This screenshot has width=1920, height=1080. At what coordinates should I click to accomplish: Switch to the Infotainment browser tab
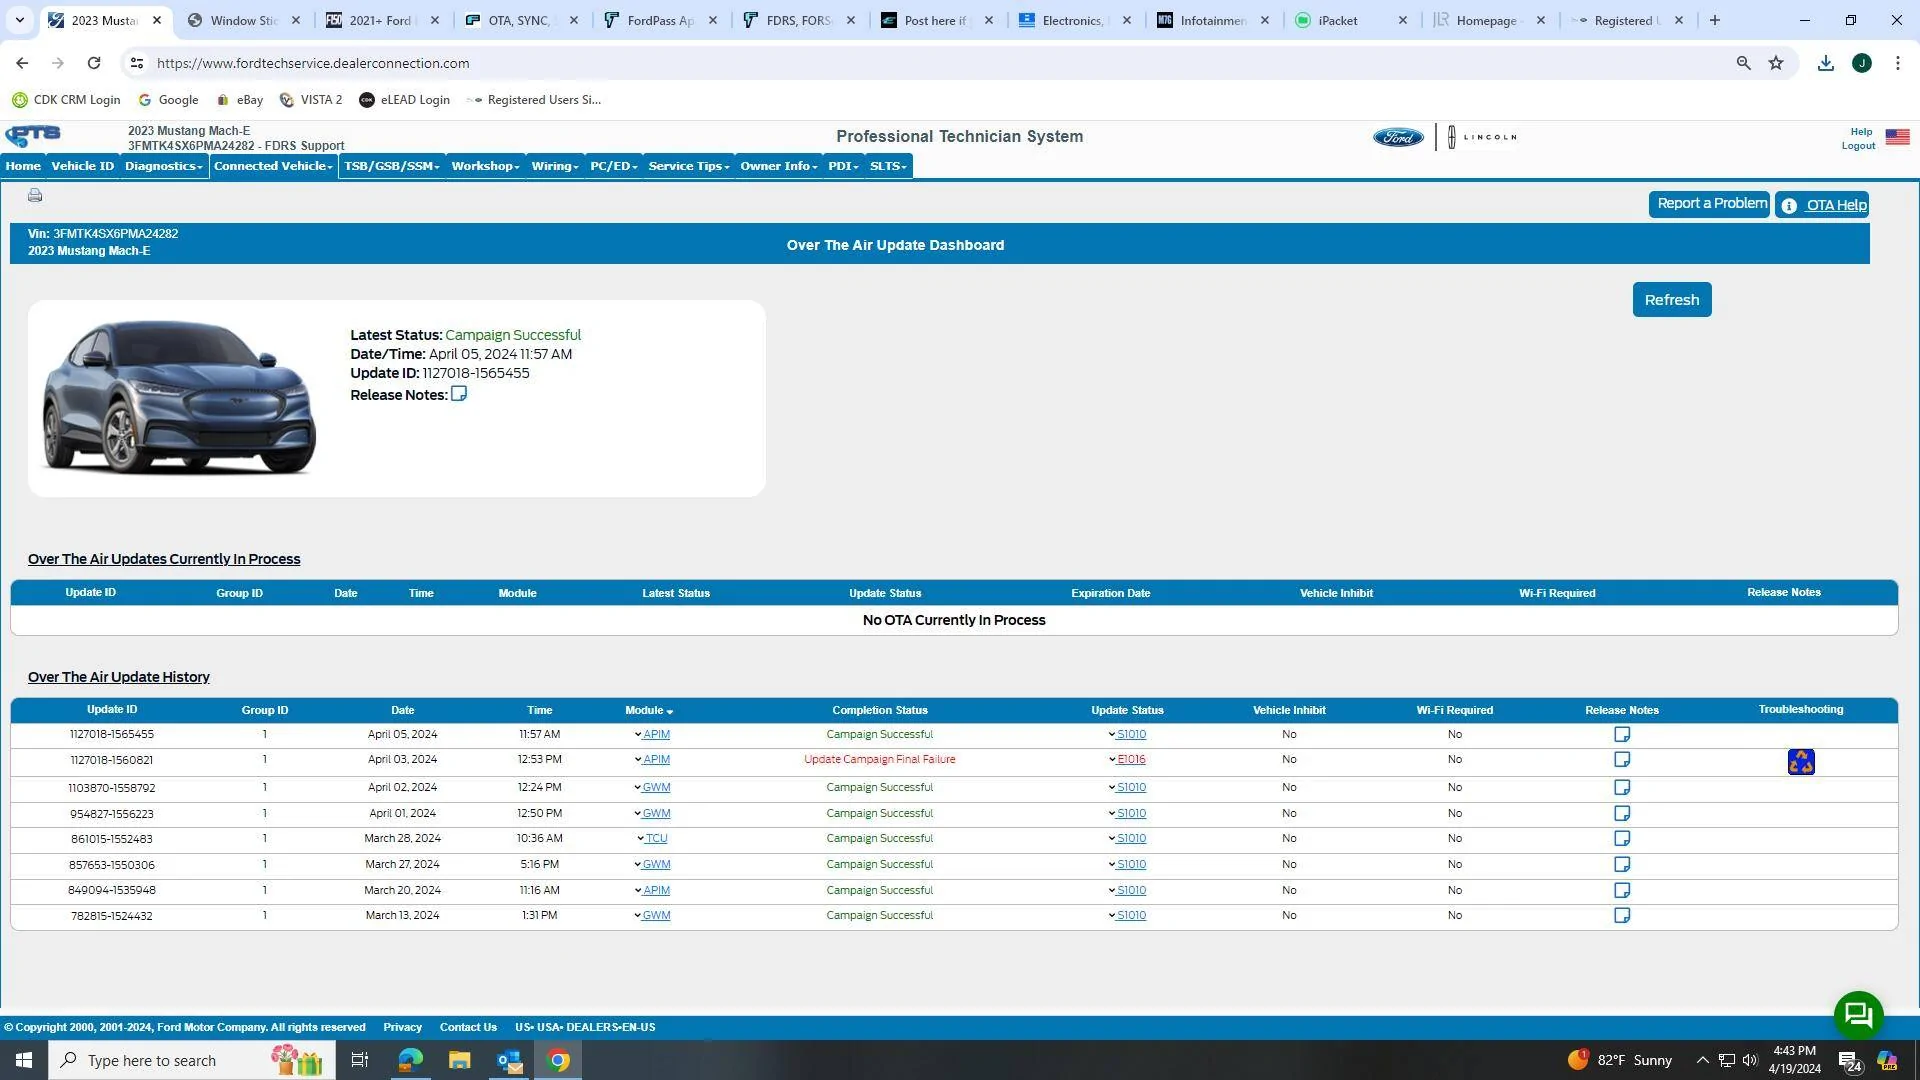[1212, 20]
